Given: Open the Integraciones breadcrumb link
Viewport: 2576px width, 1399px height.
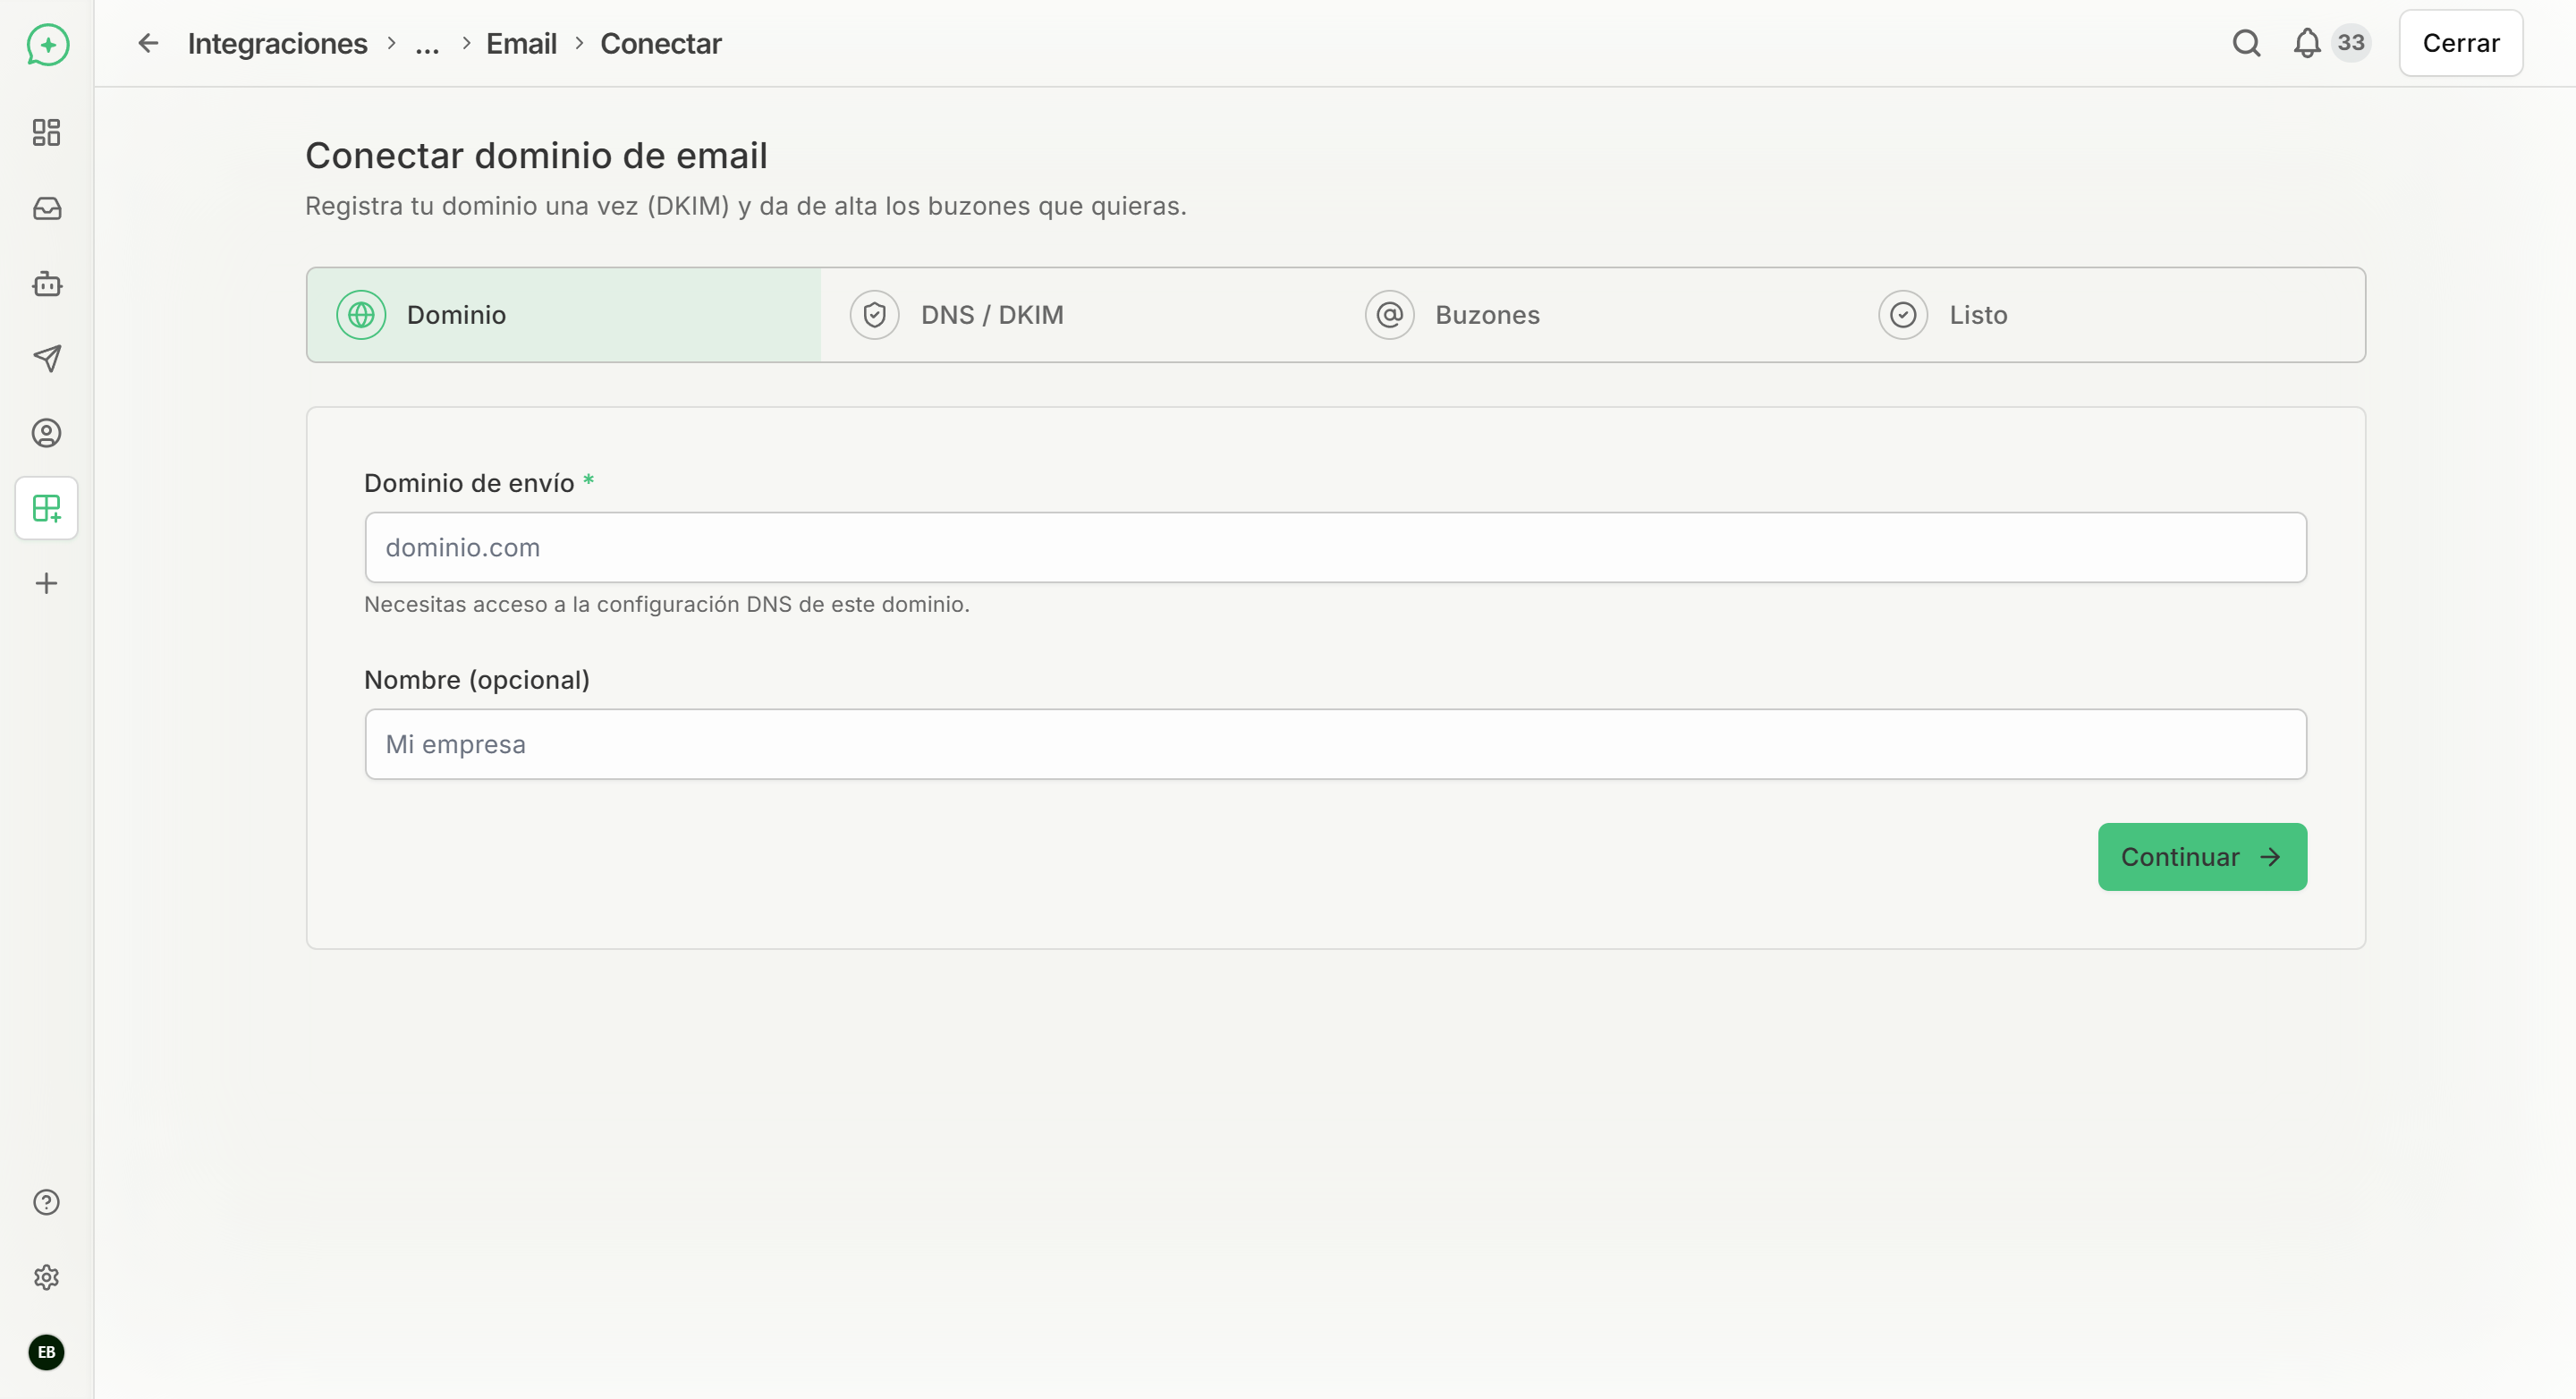Looking at the screenshot, I should pos(278,44).
